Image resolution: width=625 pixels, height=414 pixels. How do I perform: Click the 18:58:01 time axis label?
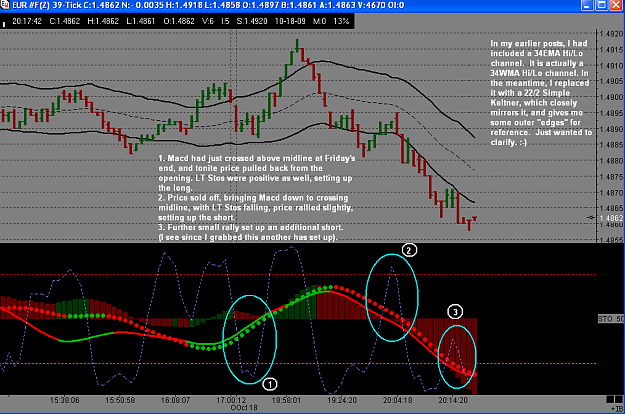pyautogui.click(x=286, y=400)
